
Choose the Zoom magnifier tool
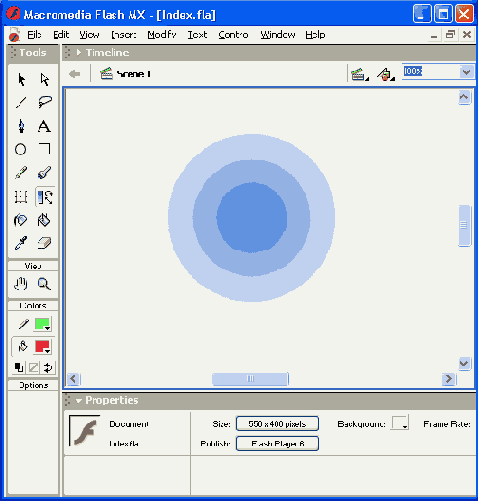[44, 284]
